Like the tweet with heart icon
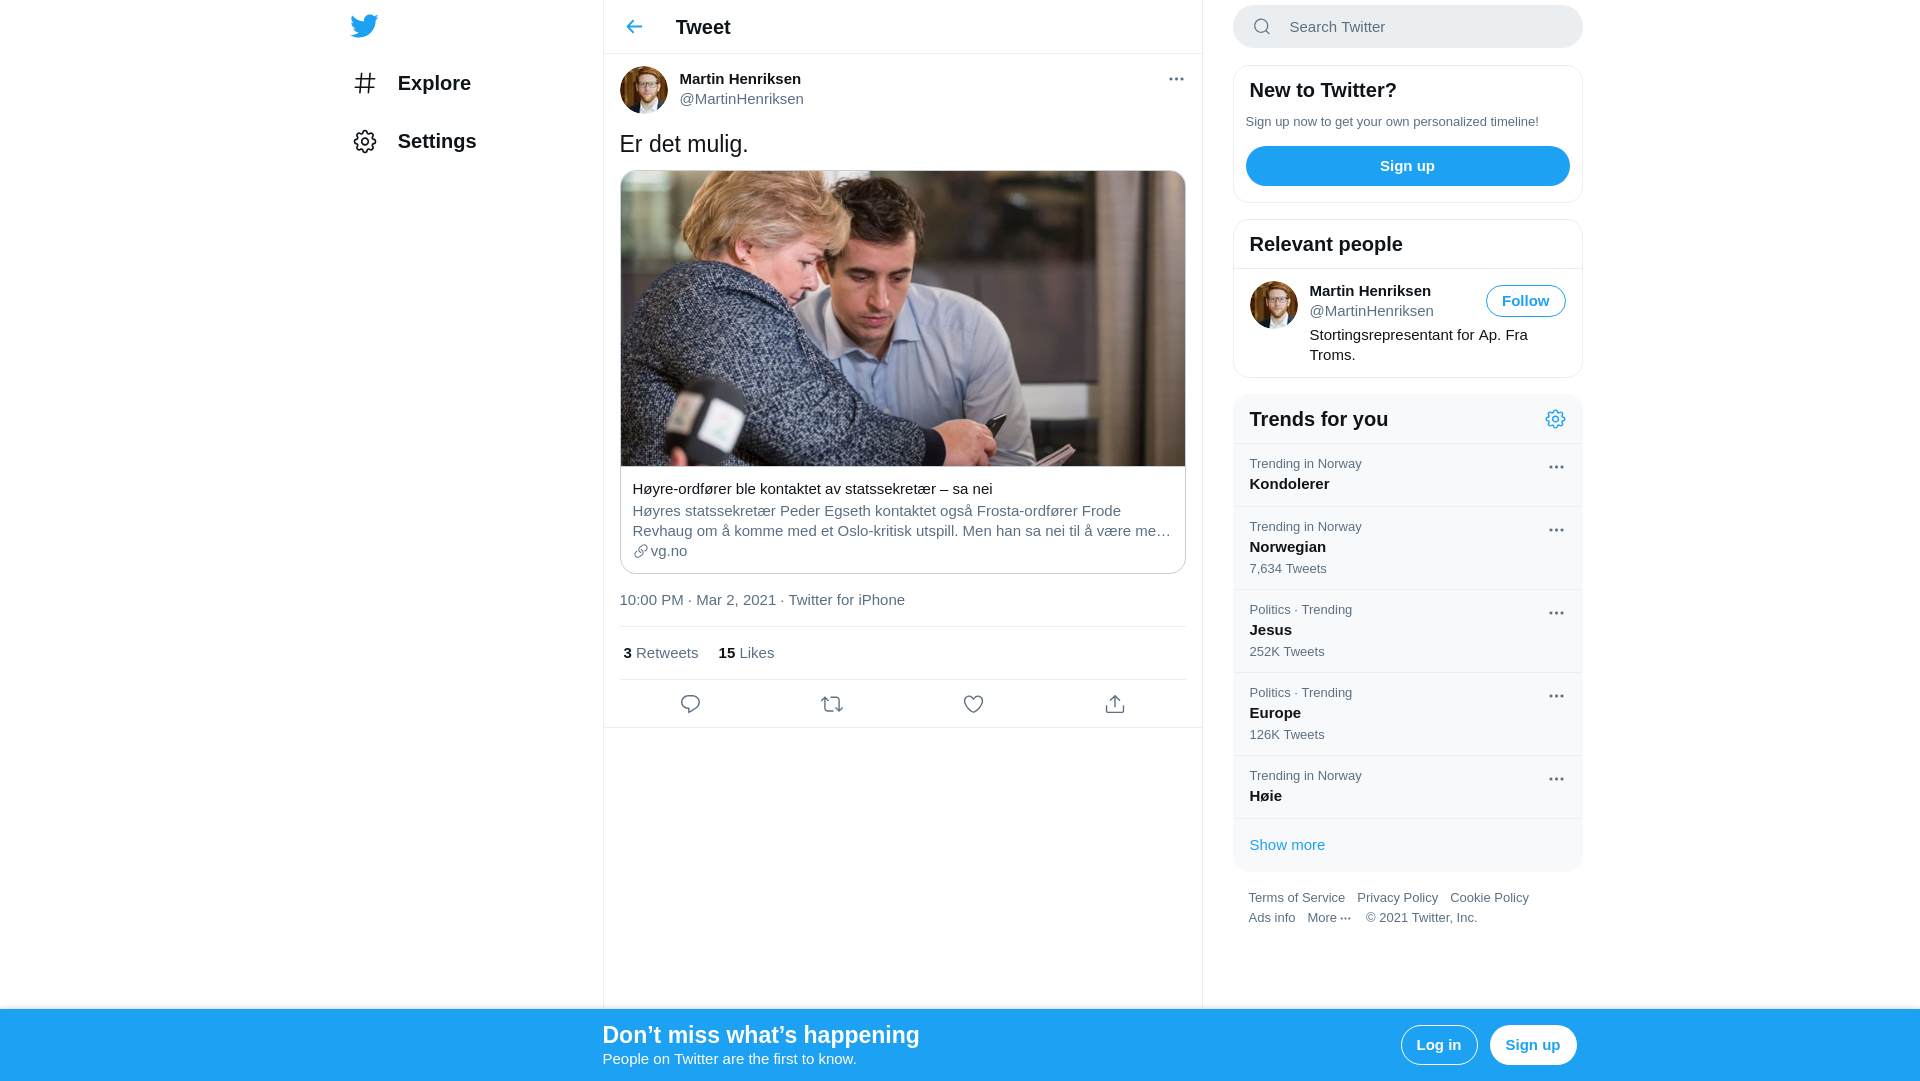The height and width of the screenshot is (1081, 1920). [x=973, y=704]
